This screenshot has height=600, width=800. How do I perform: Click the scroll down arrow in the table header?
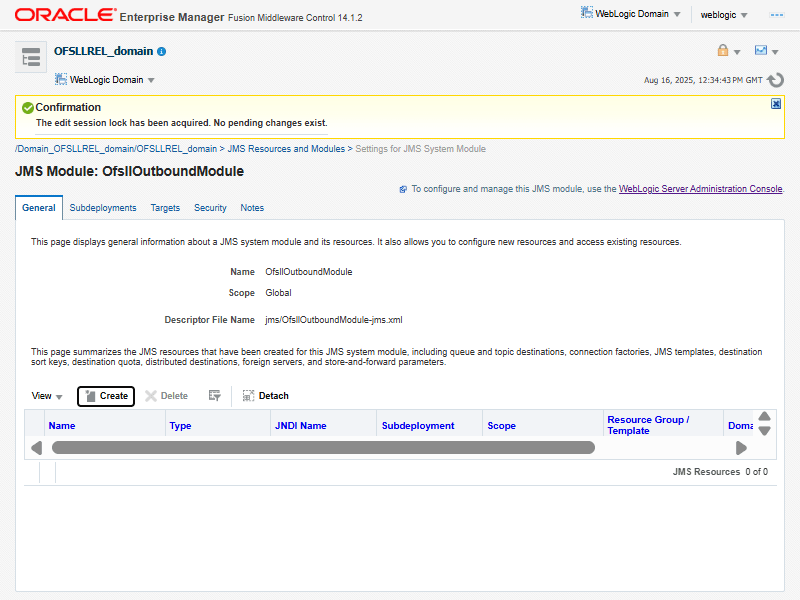[x=764, y=431]
